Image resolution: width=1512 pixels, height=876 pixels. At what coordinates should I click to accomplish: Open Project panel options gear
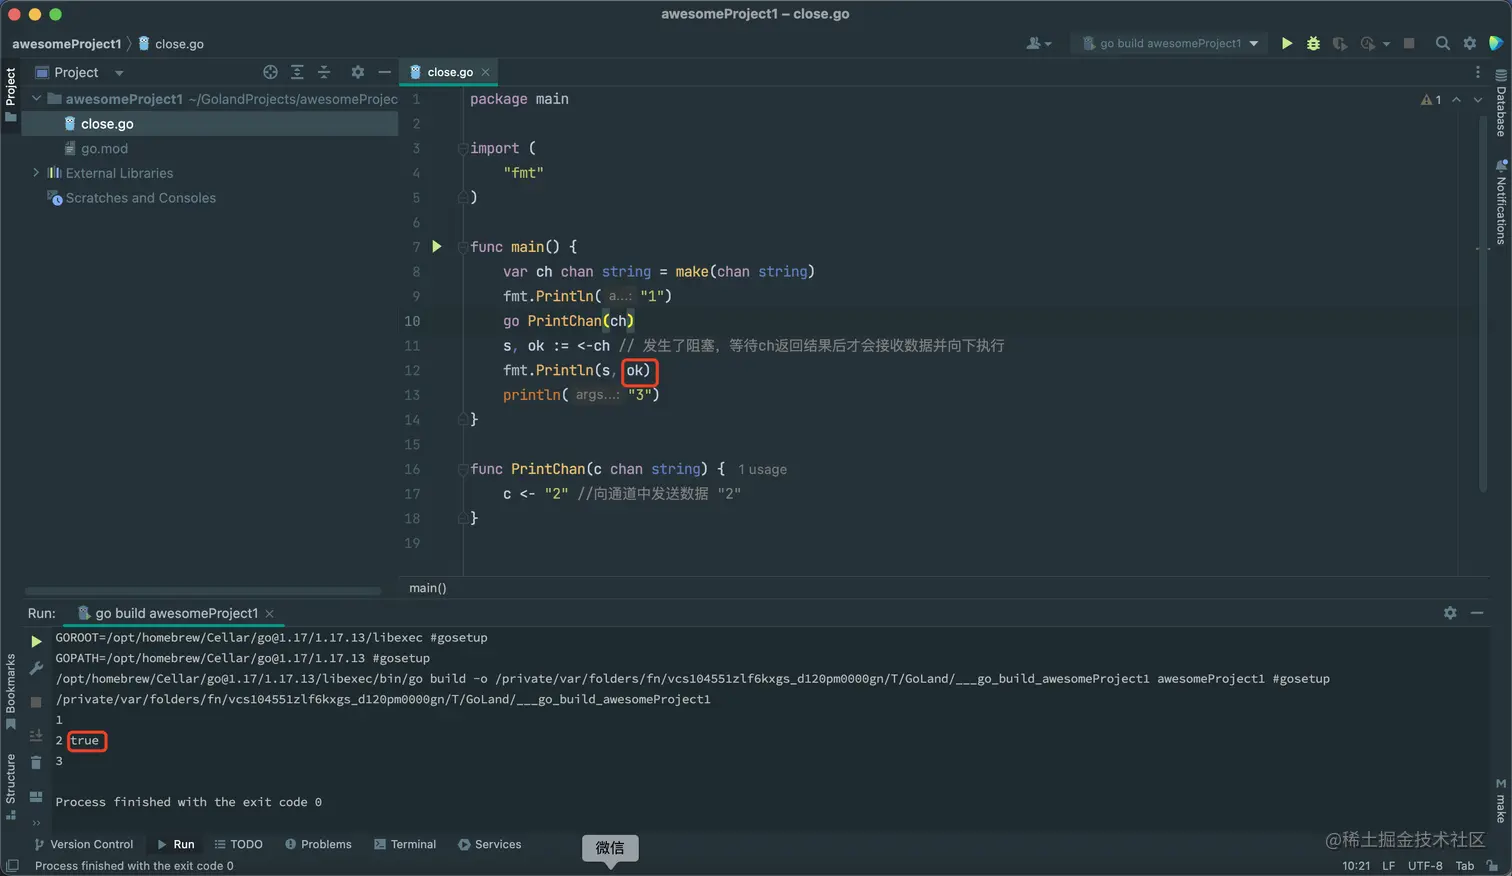coord(357,72)
